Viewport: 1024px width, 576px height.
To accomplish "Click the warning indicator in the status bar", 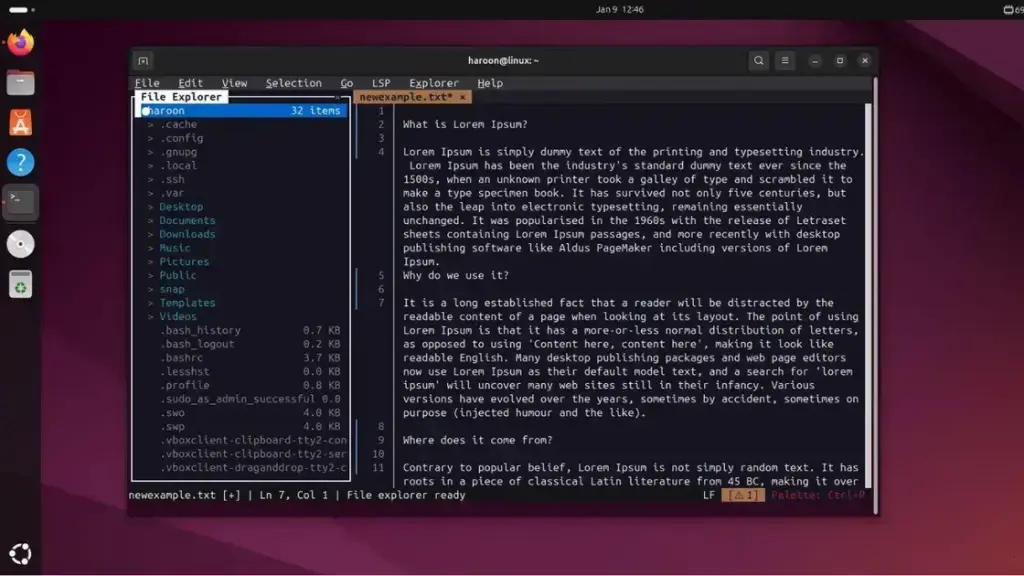I will pos(743,495).
